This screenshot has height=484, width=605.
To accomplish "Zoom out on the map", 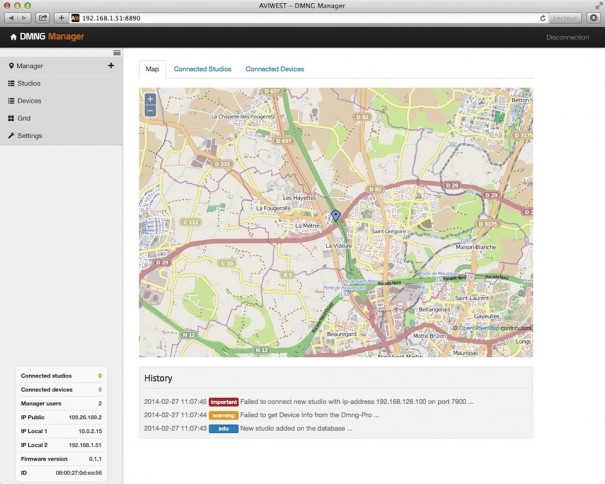I will click(150, 110).
